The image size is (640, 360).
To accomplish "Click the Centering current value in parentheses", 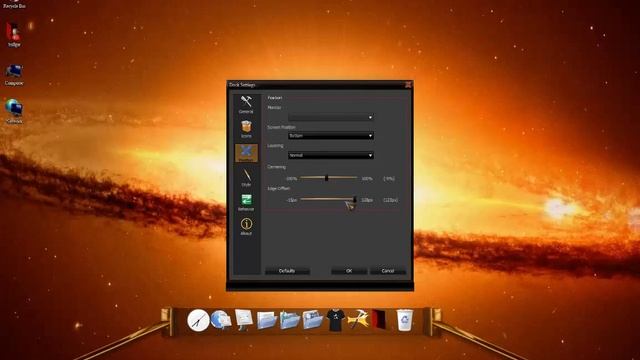I will pyautogui.click(x=389, y=178).
